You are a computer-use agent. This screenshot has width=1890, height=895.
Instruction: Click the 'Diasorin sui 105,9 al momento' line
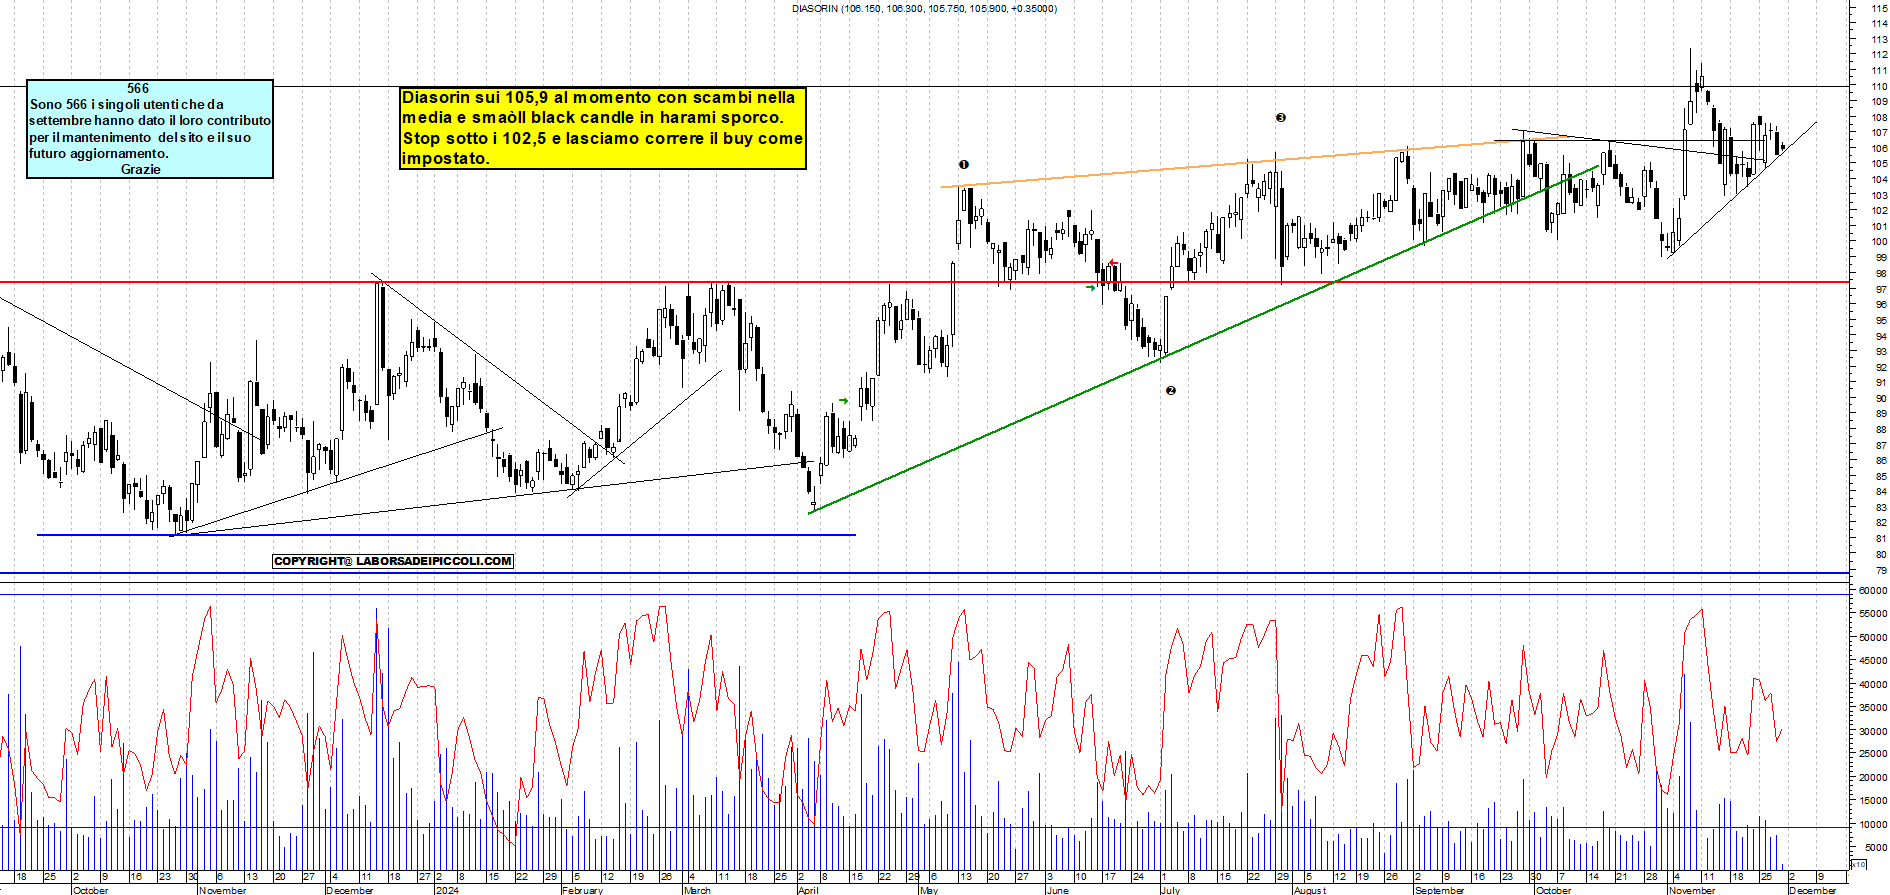(599, 97)
